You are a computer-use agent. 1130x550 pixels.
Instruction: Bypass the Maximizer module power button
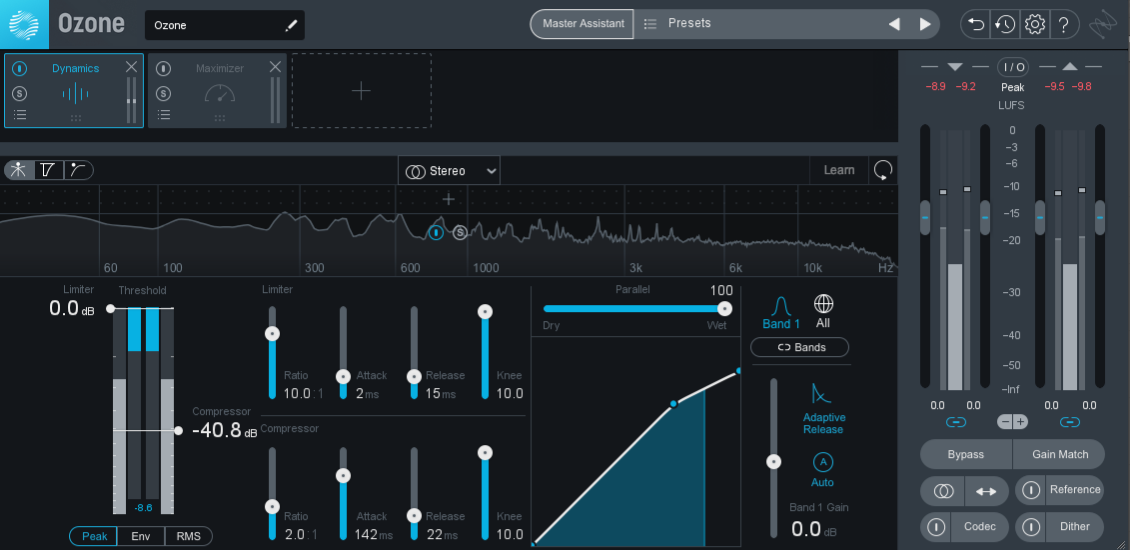164,68
